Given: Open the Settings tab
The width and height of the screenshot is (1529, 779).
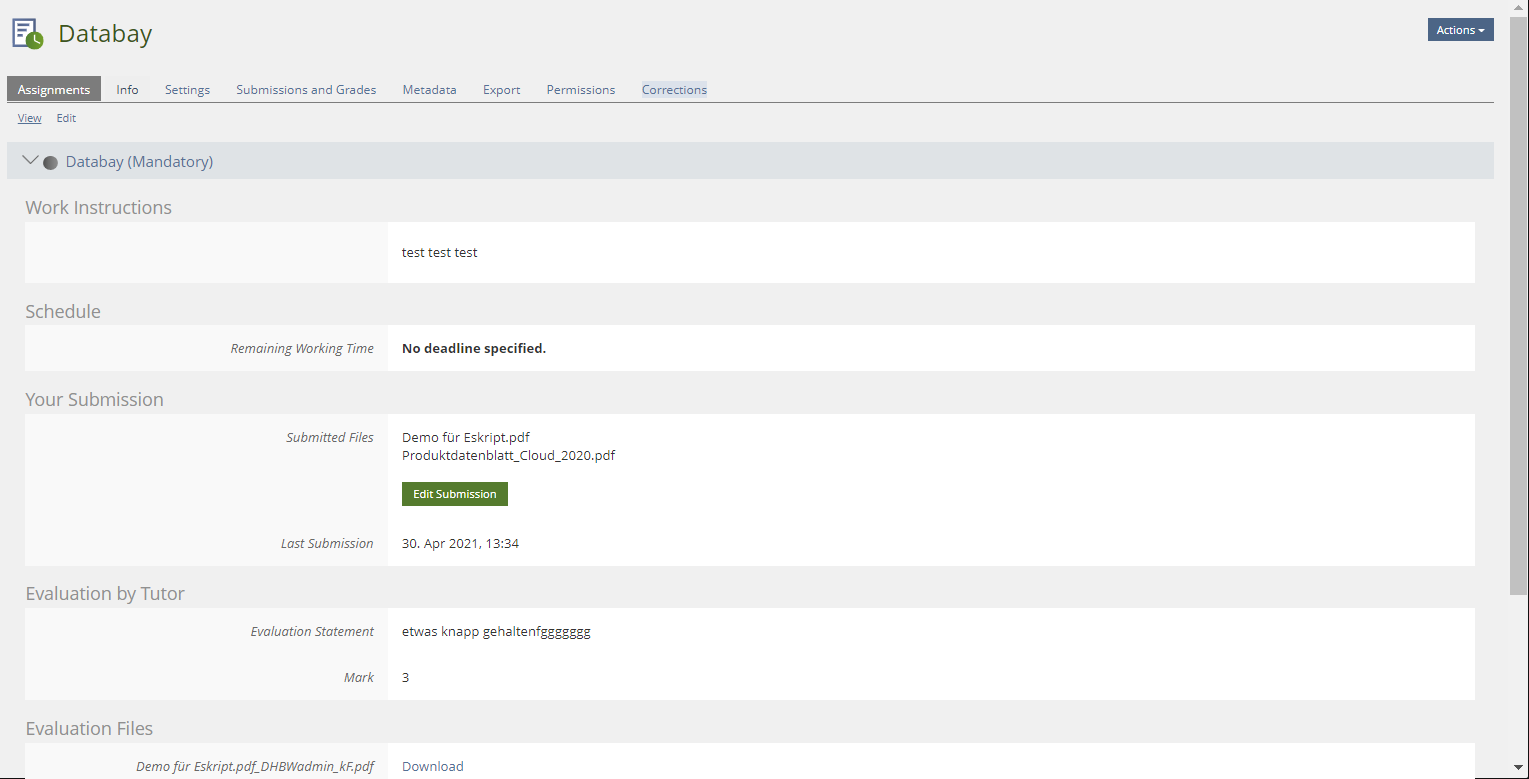Looking at the screenshot, I should pos(187,90).
